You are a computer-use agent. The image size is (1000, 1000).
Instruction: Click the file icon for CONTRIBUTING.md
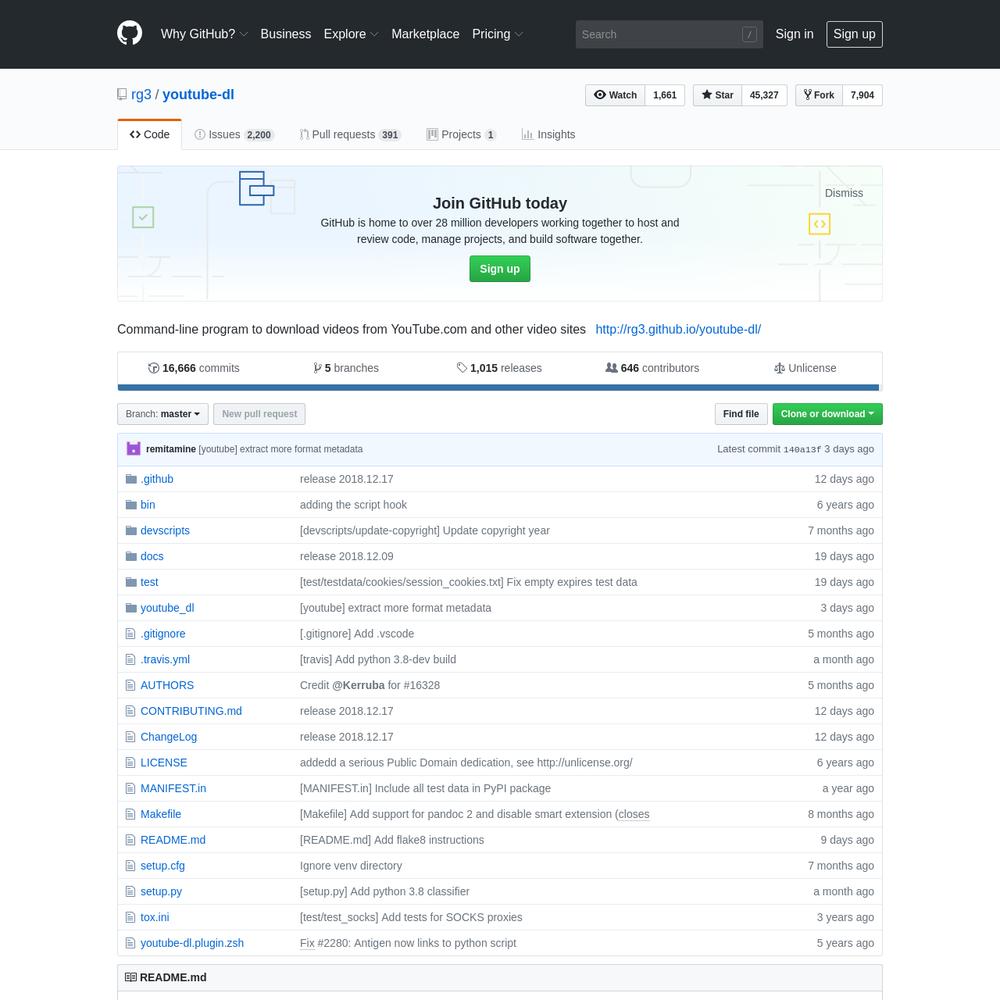click(131, 711)
